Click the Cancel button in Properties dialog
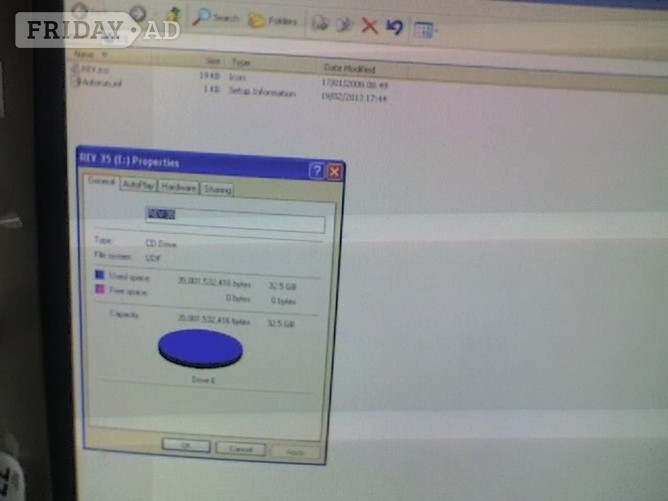This screenshot has height=501, width=668. point(241,449)
